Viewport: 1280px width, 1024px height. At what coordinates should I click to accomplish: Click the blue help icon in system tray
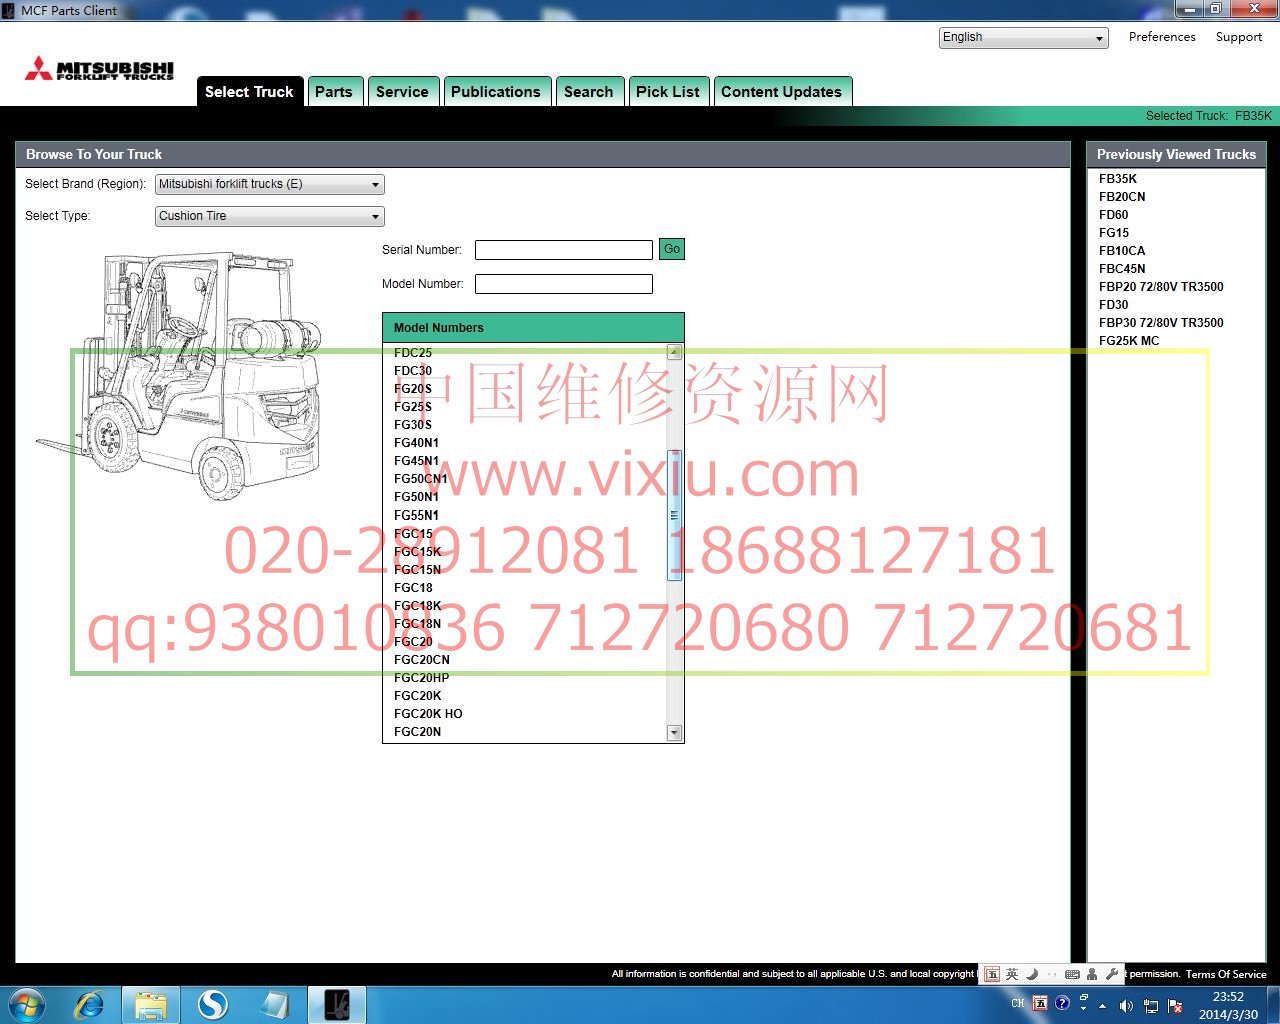tap(1062, 1003)
